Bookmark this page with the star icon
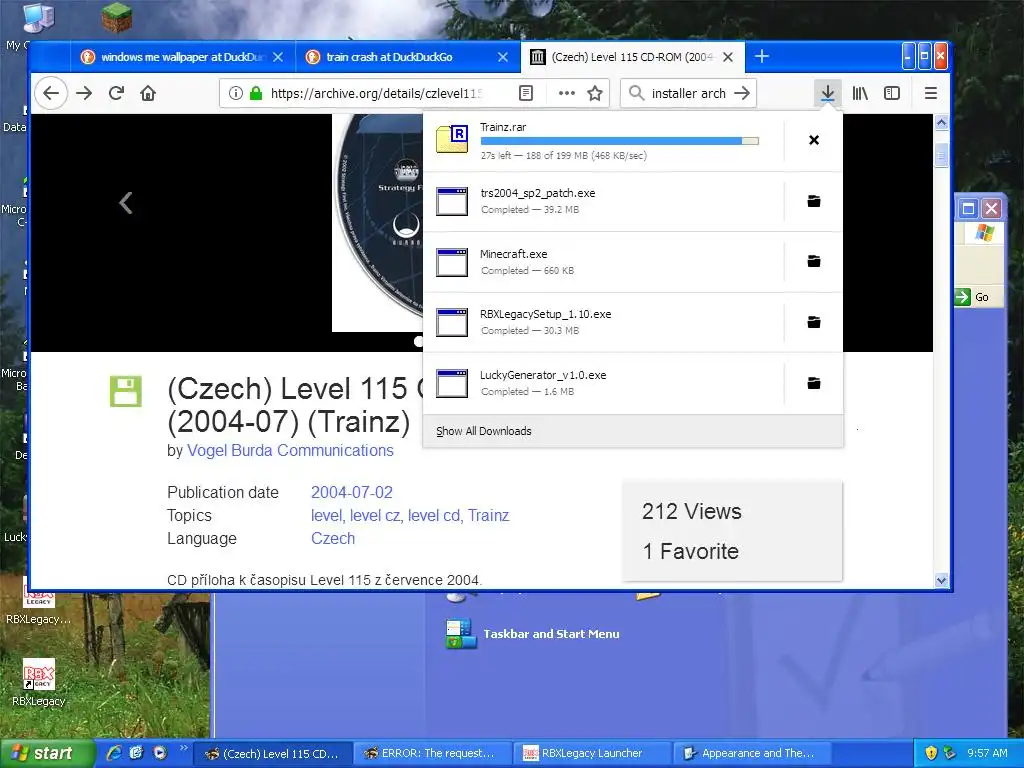 (x=595, y=93)
